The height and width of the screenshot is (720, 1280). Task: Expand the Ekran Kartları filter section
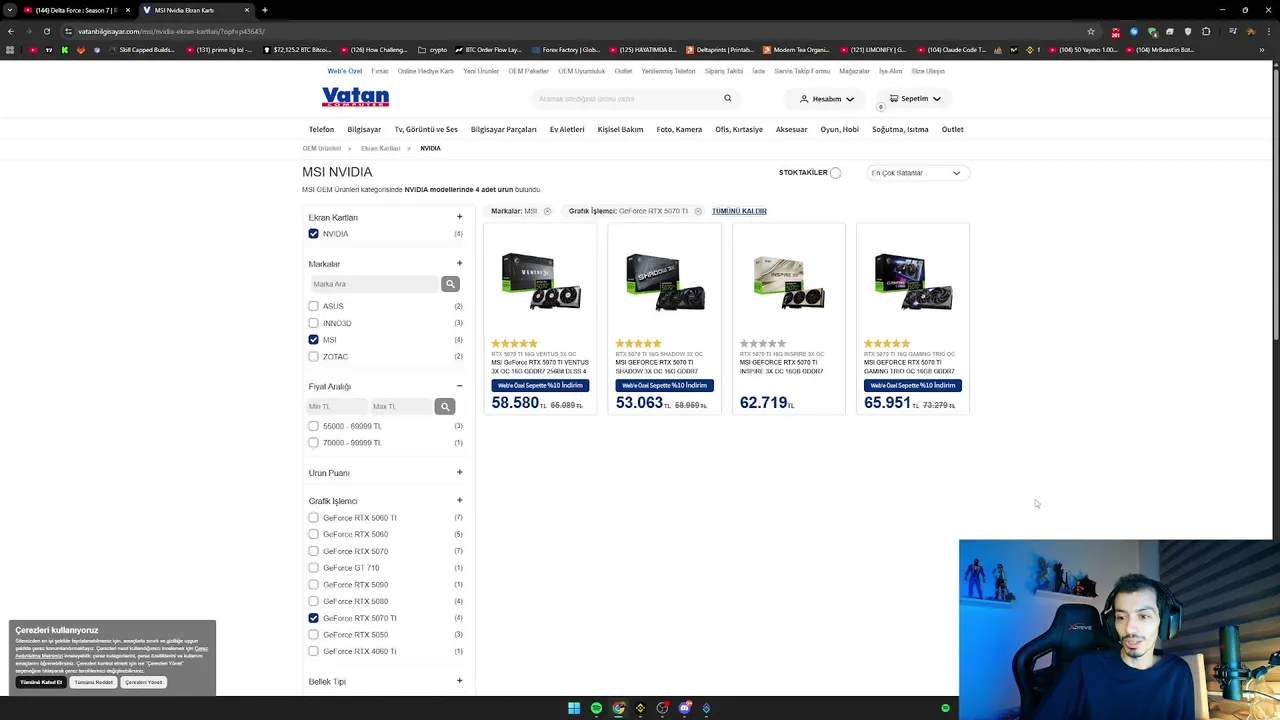coord(460,217)
